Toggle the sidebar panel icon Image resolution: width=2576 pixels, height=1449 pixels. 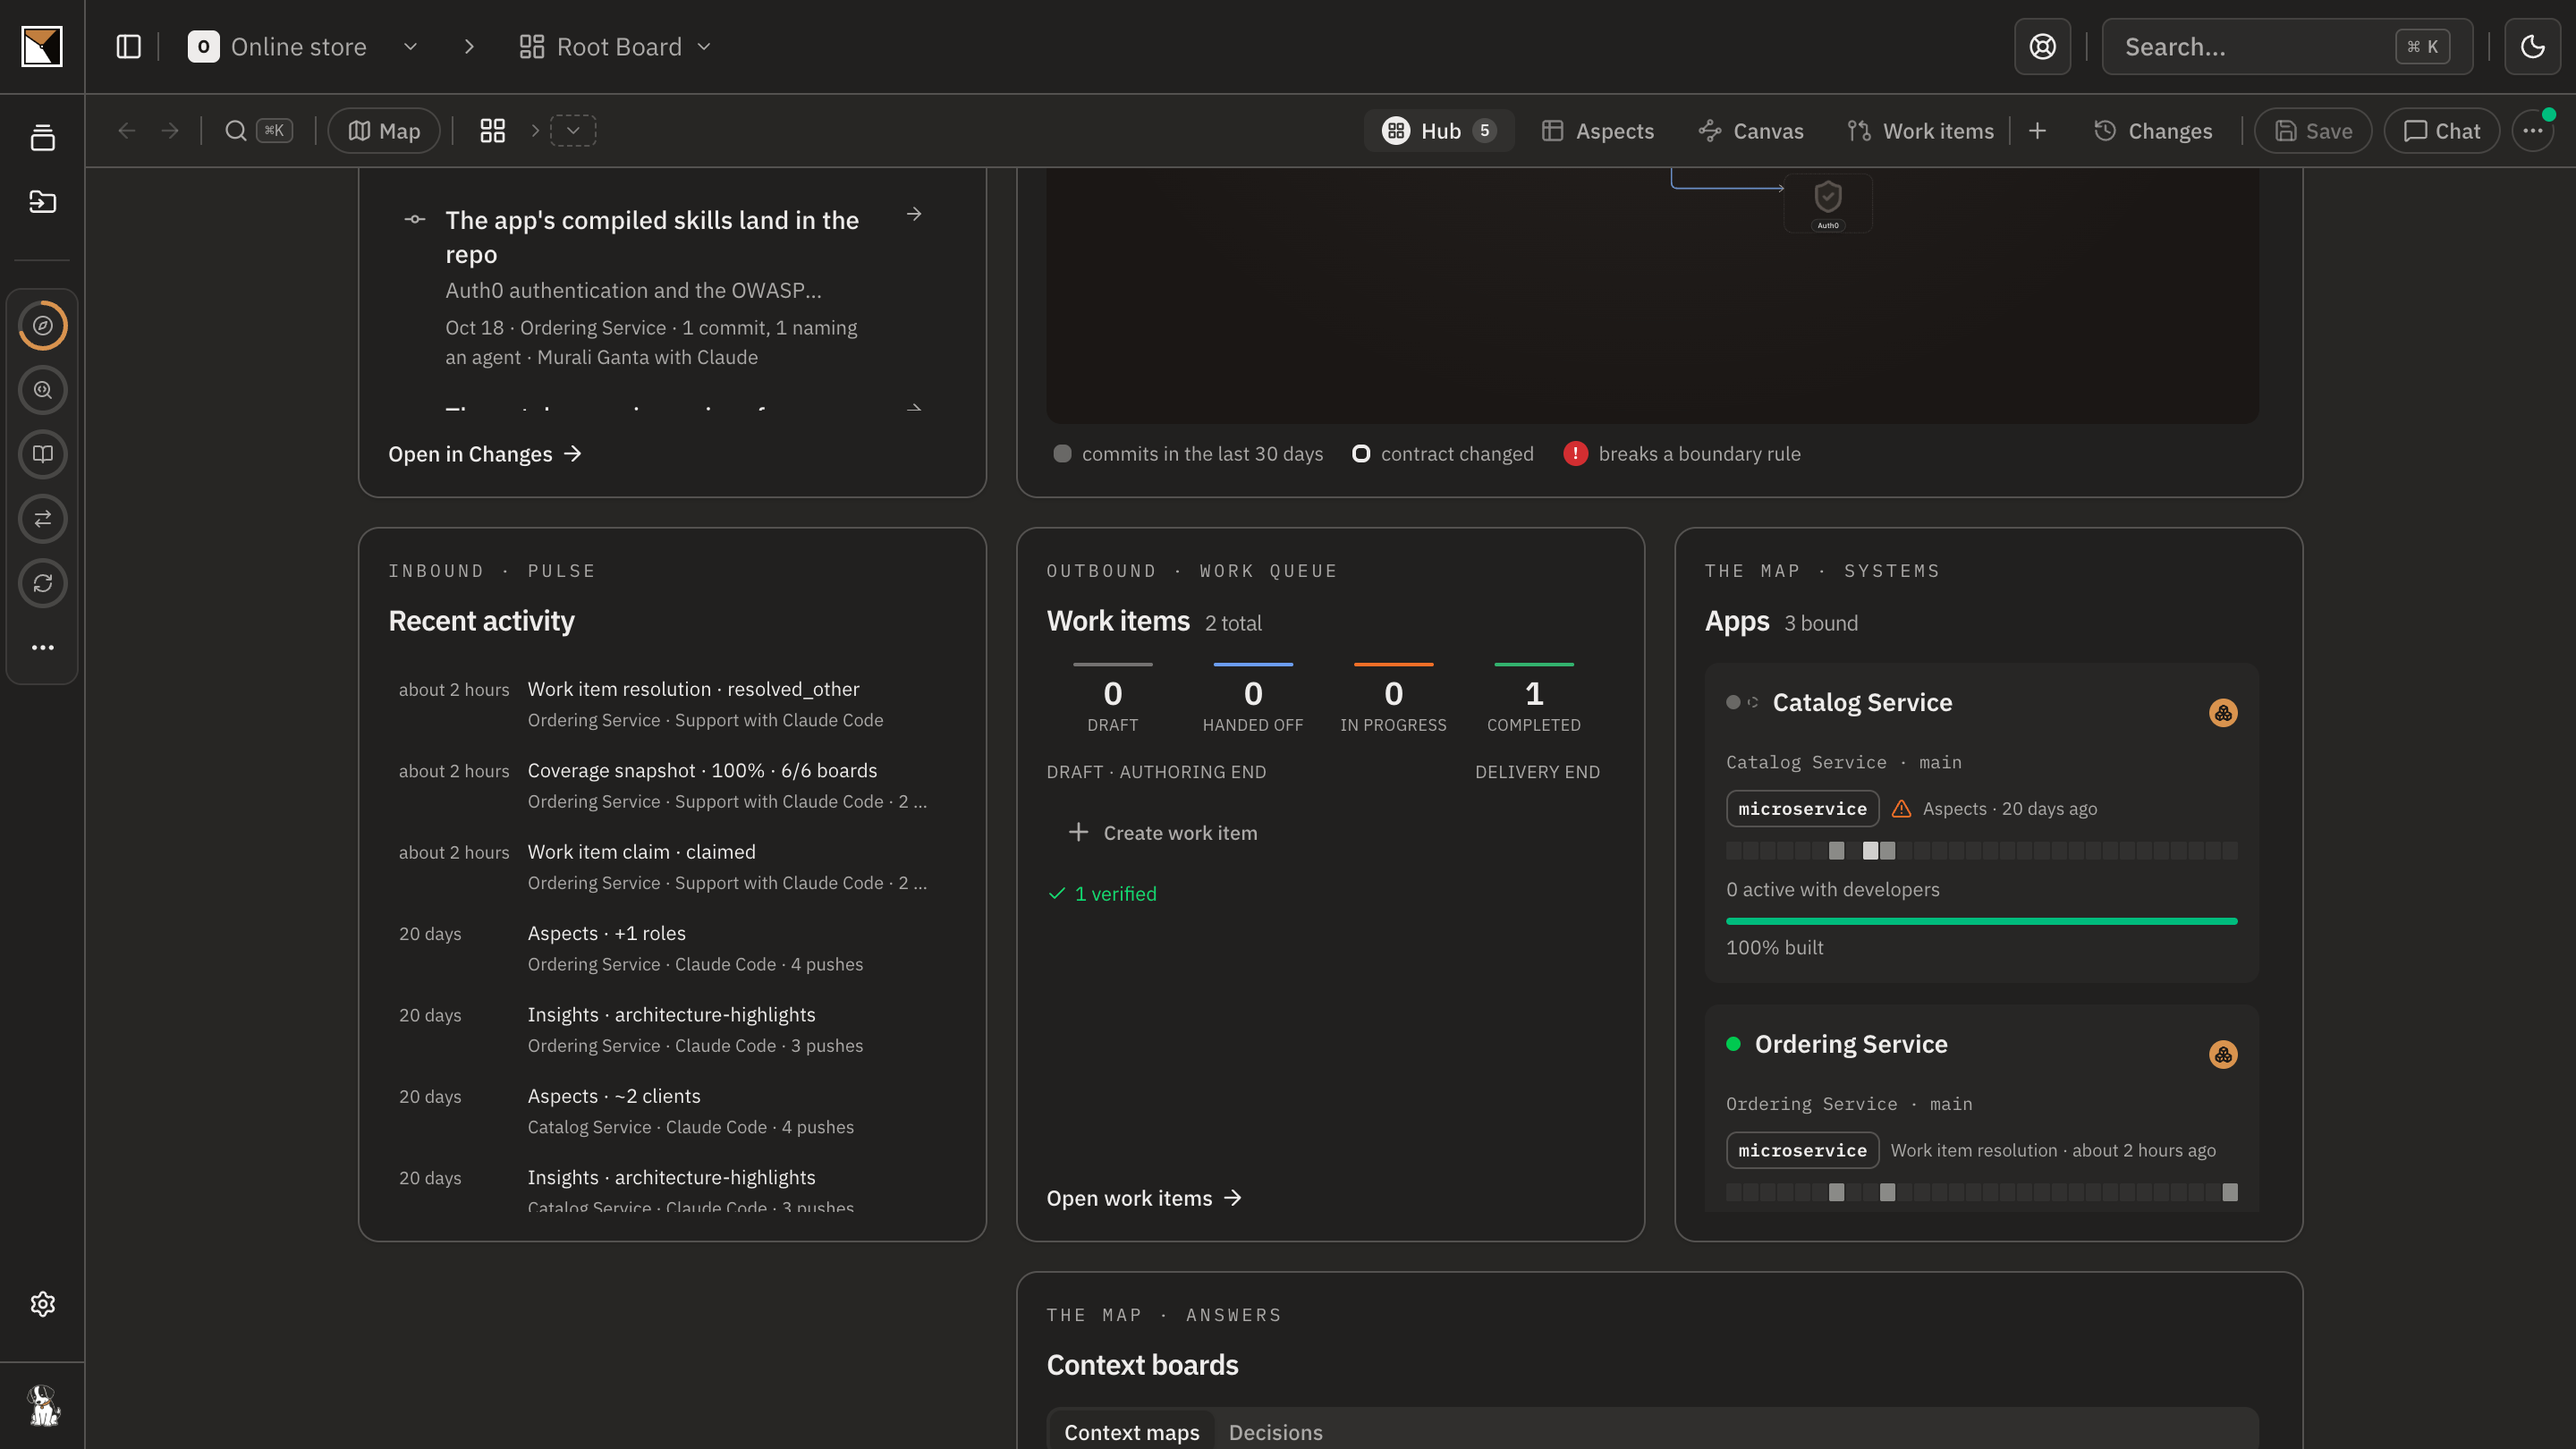tap(128, 46)
